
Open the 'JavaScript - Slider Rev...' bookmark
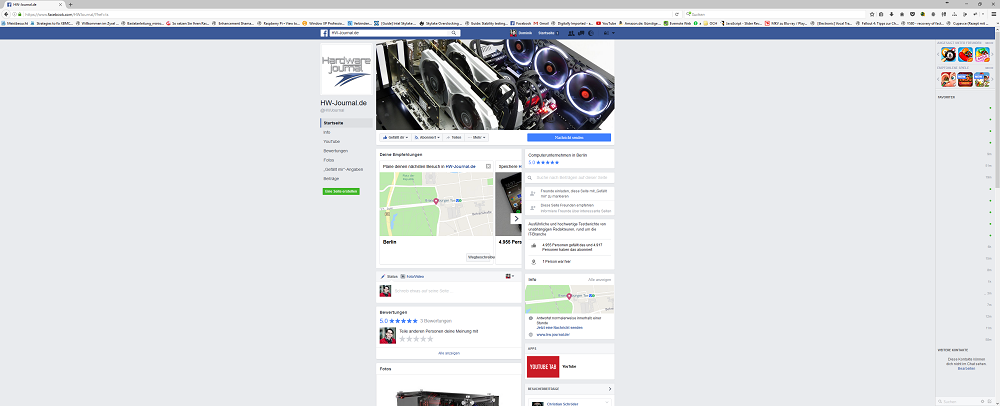pos(742,22)
